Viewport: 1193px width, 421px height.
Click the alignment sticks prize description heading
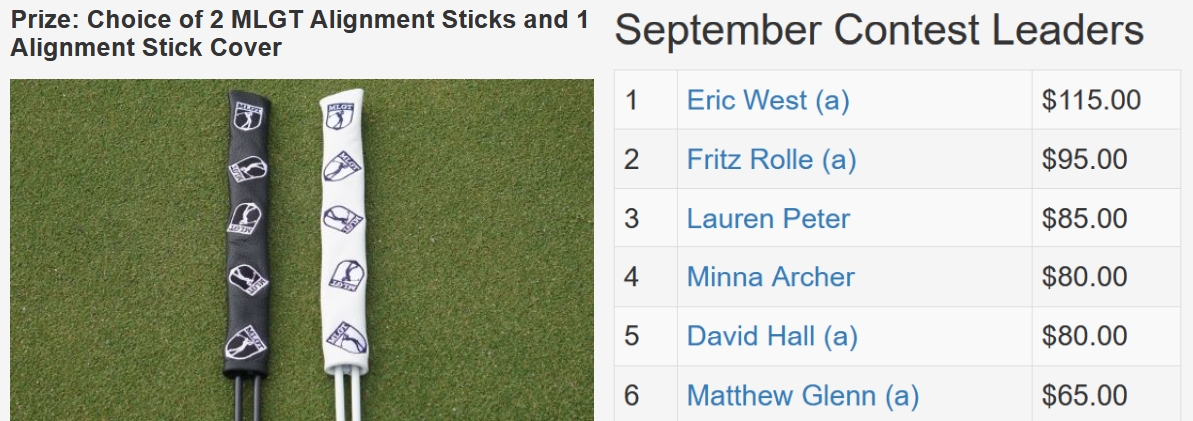coord(299,33)
